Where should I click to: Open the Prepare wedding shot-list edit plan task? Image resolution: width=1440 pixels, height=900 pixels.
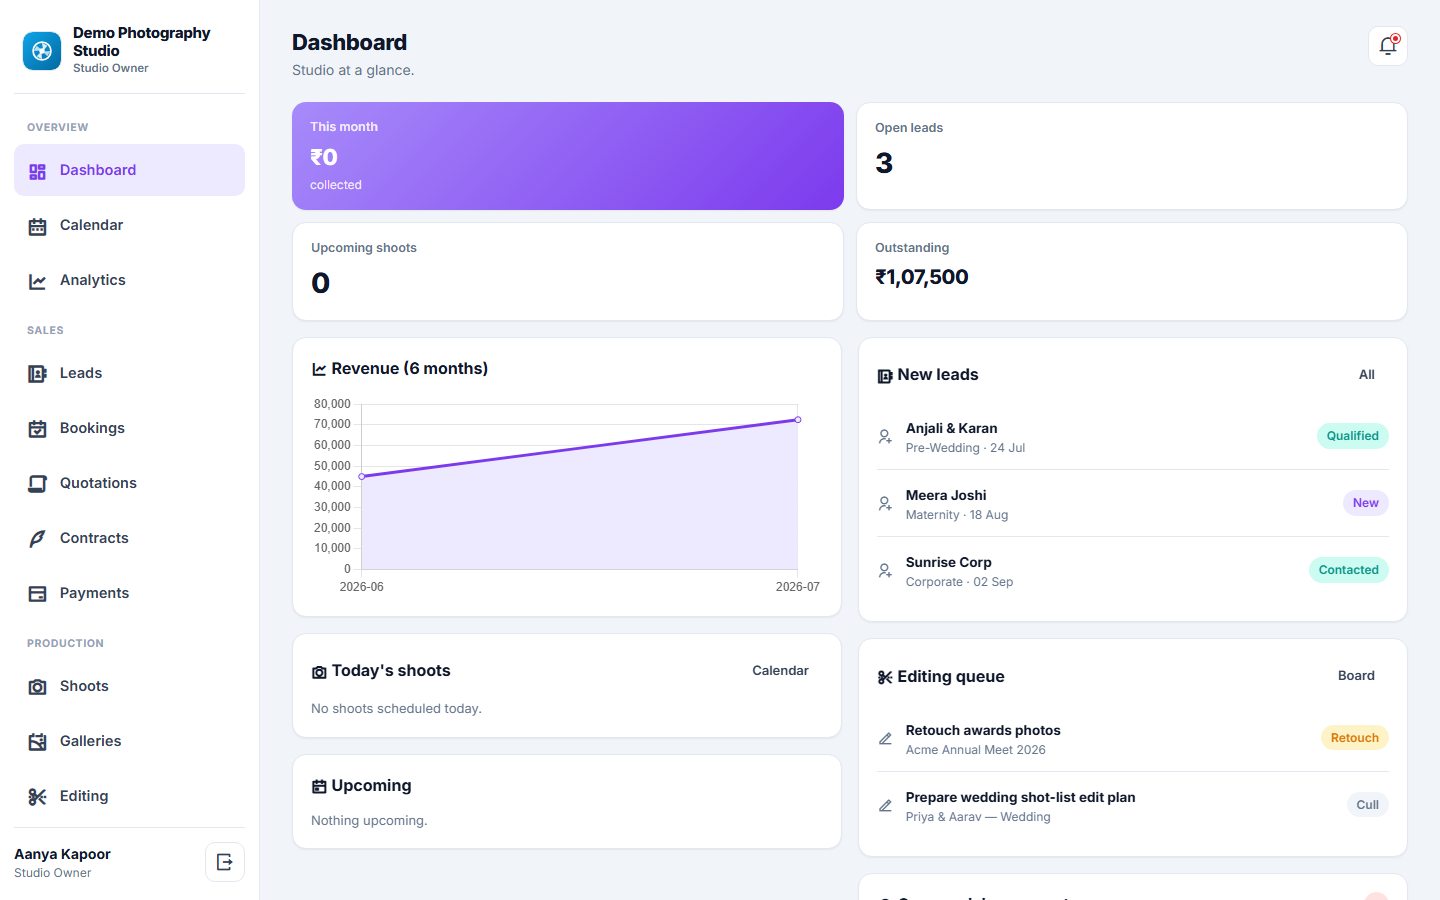point(1133,806)
